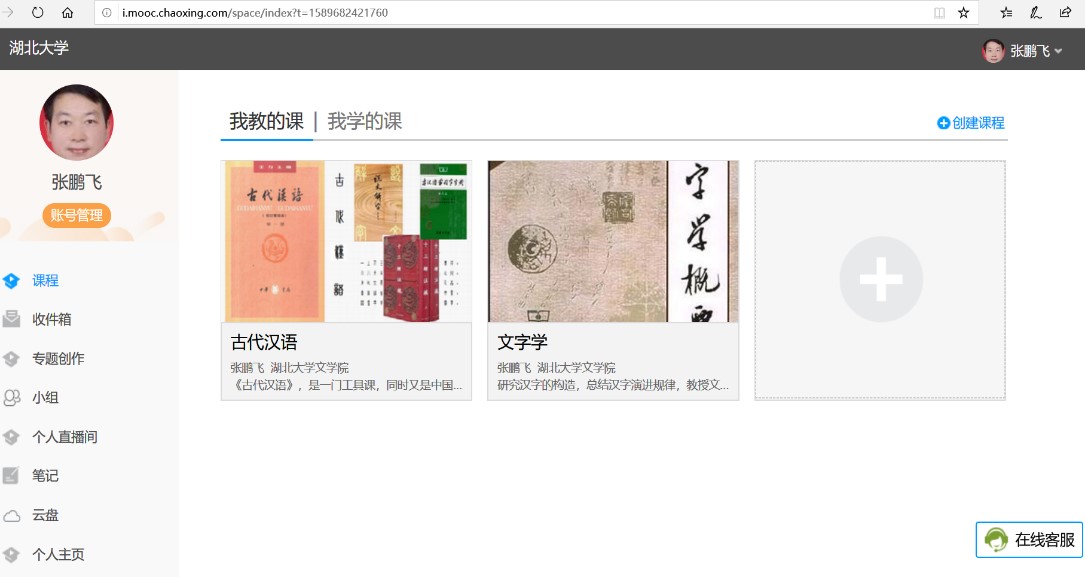Click the browser refresh icon
Viewport: 1085px width, 577px height.
pyautogui.click(x=38, y=13)
